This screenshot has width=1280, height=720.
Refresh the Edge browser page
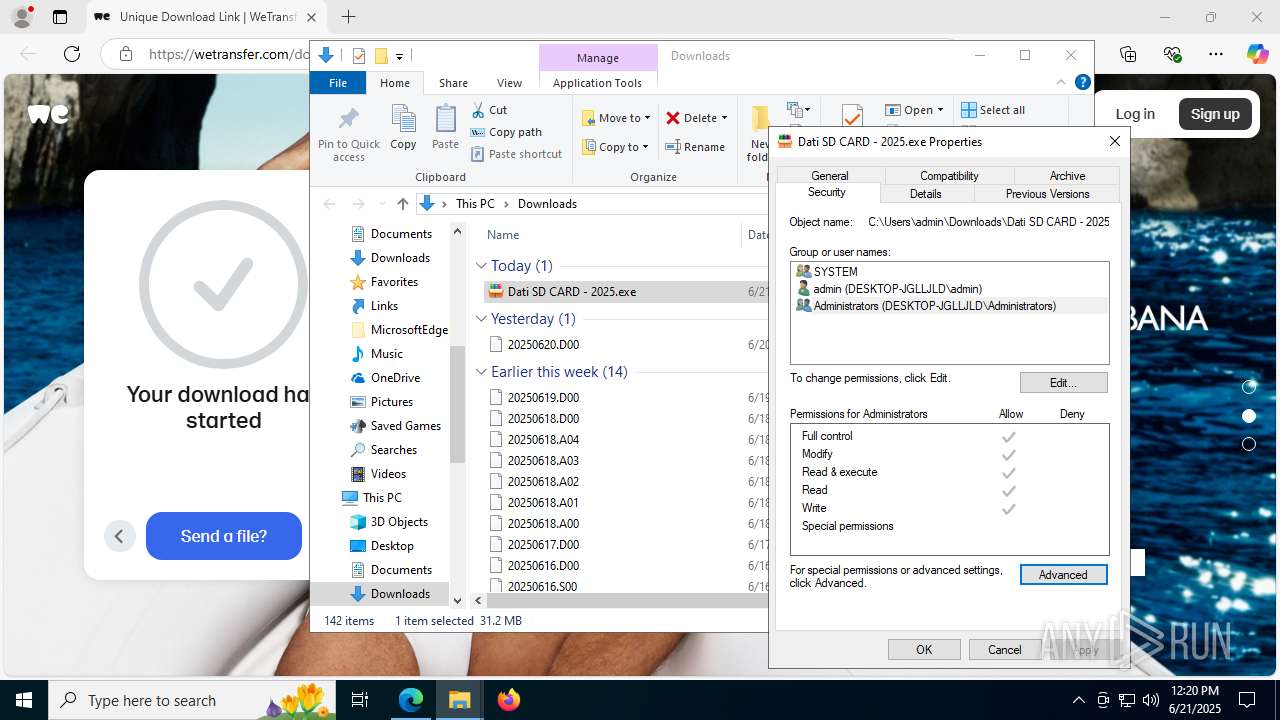tap(72, 54)
